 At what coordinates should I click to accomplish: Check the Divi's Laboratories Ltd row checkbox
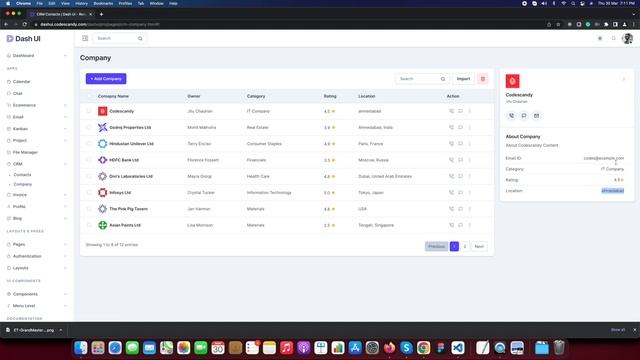tap(89, 176)
